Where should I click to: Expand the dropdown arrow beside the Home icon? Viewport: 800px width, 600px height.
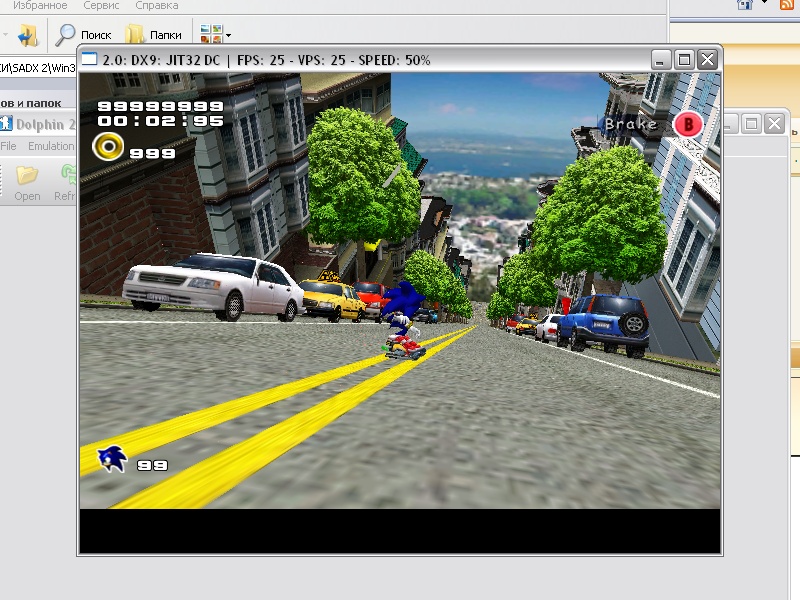coord(765,4)
